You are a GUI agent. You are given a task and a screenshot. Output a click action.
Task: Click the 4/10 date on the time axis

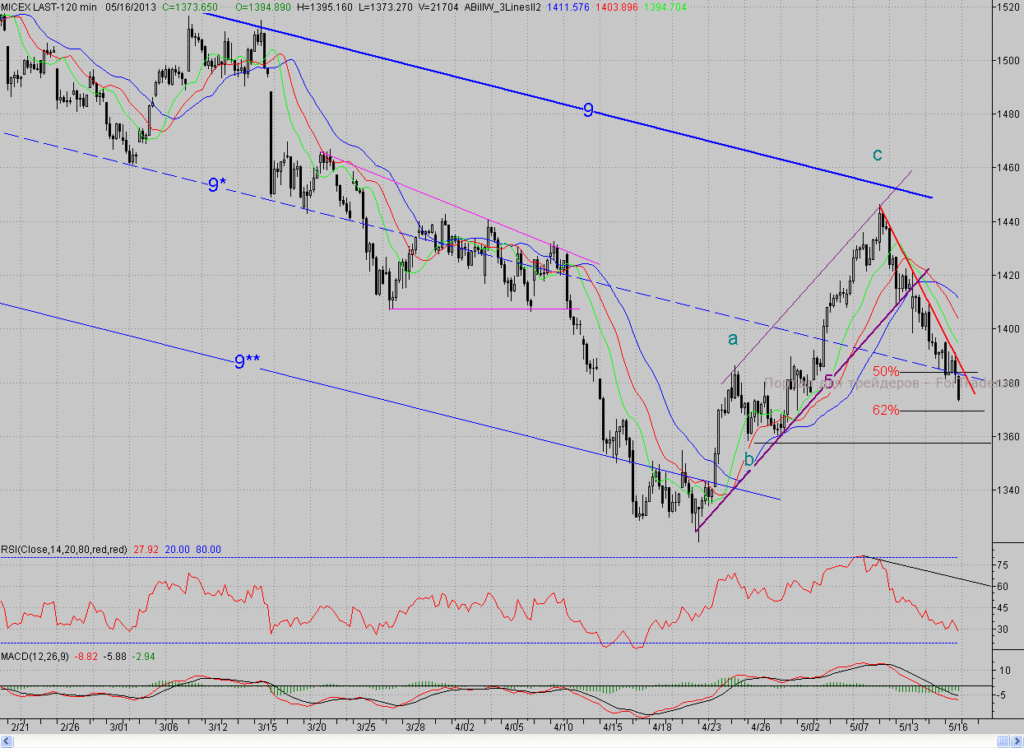point(563,726)
